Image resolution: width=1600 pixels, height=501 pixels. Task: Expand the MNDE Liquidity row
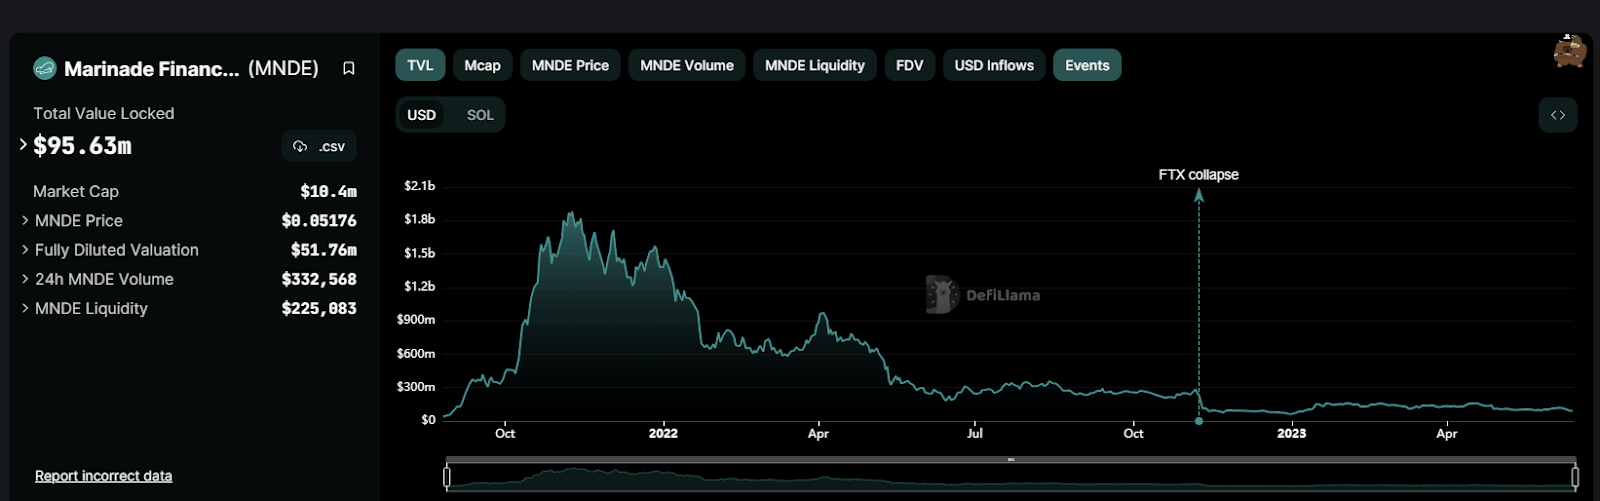pyautogui.click(x=25, y=308)
